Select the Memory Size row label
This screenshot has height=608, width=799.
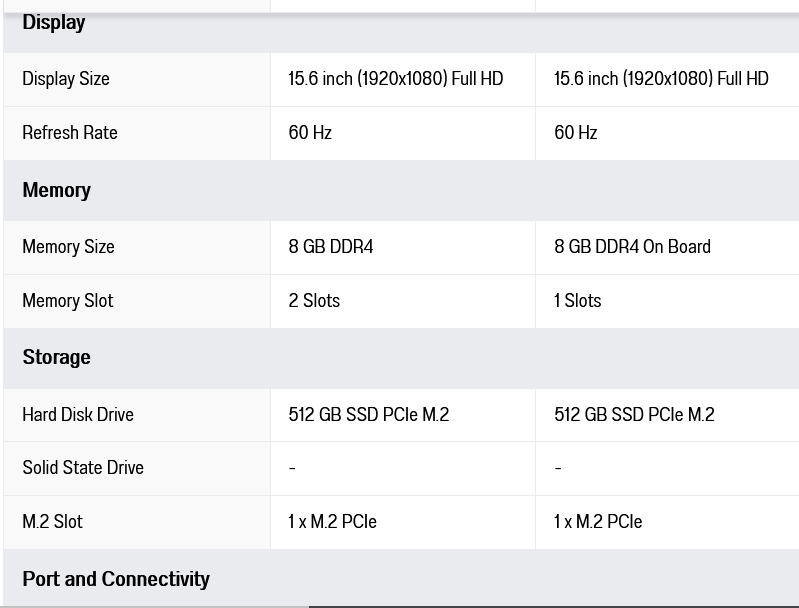click(x=68, y=247)
